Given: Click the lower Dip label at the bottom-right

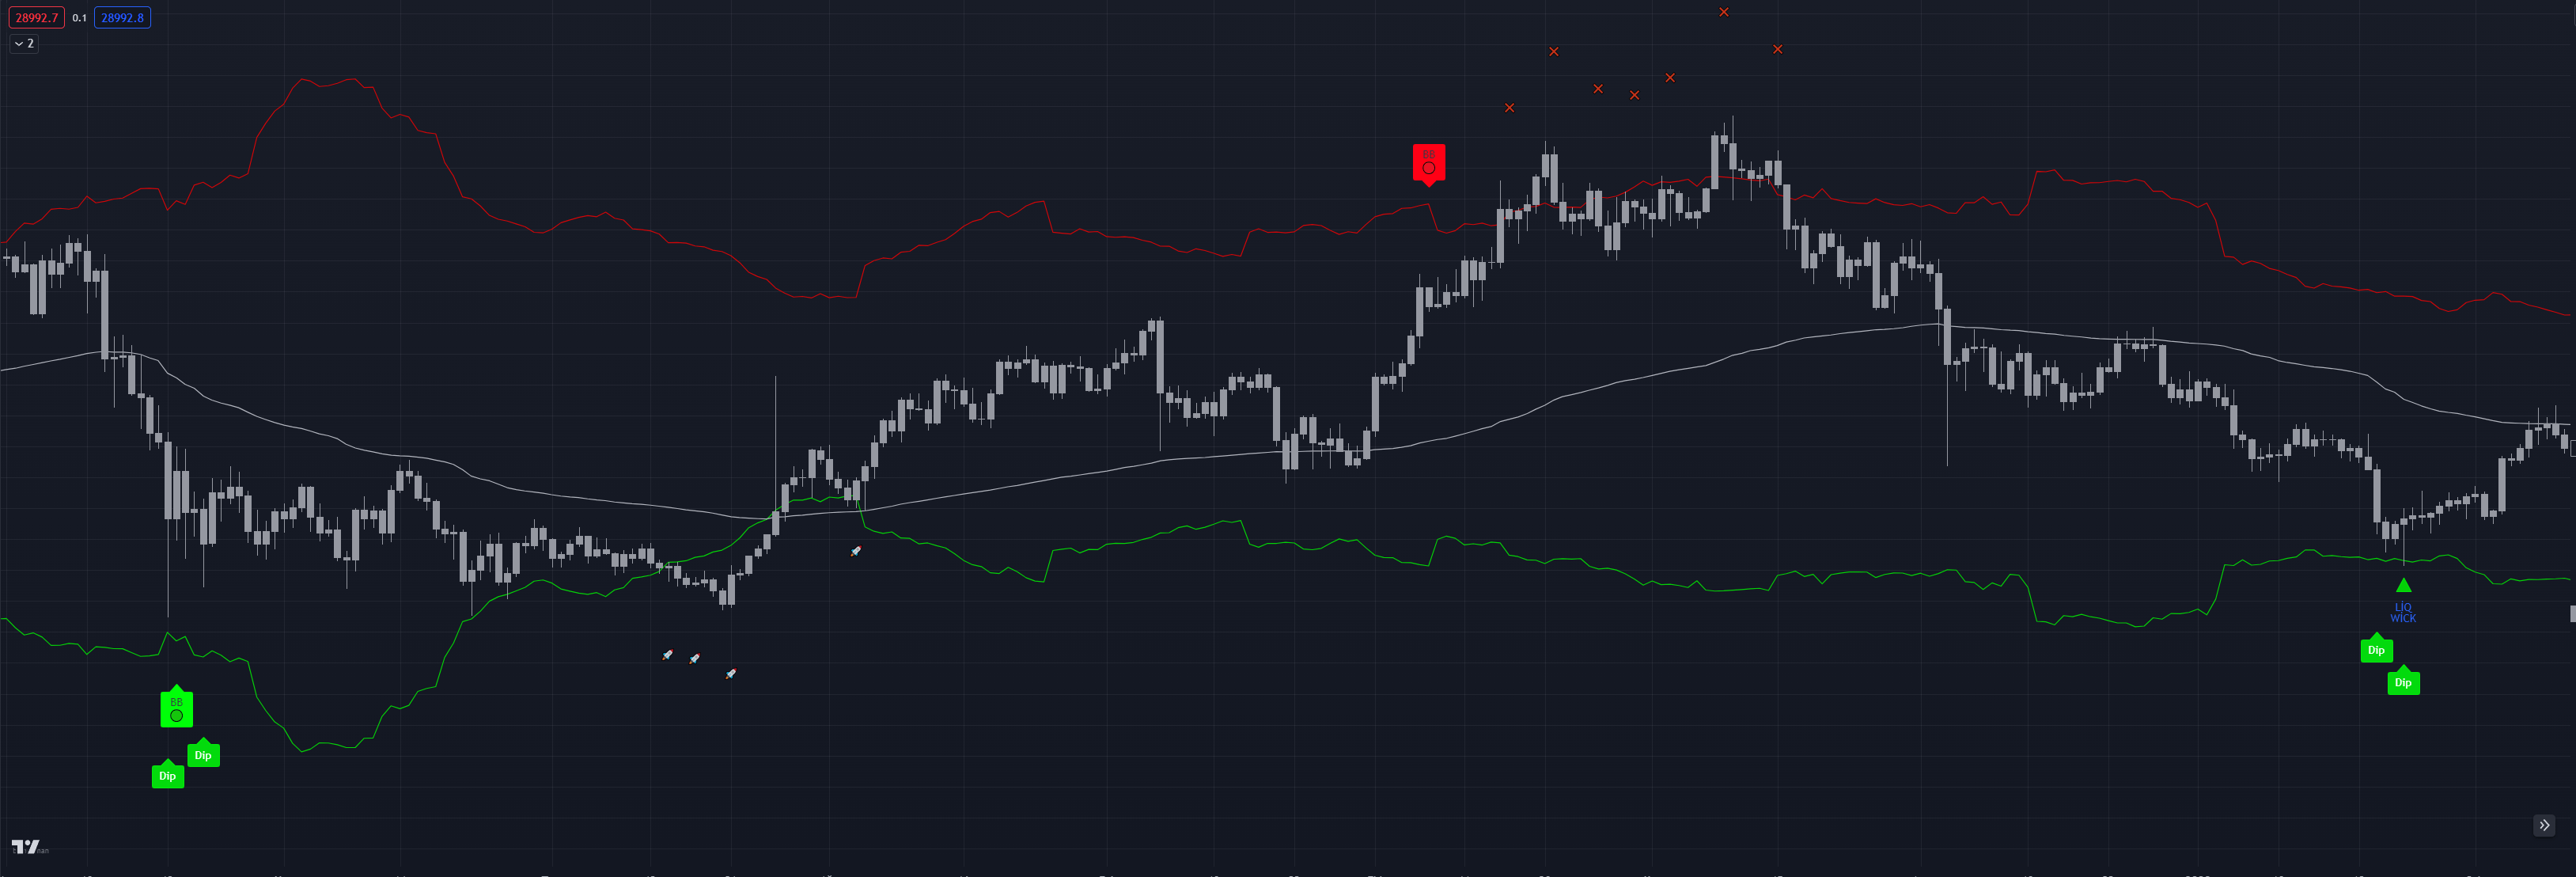Looking at the screenshot, I should click(x=2403, y=682).
